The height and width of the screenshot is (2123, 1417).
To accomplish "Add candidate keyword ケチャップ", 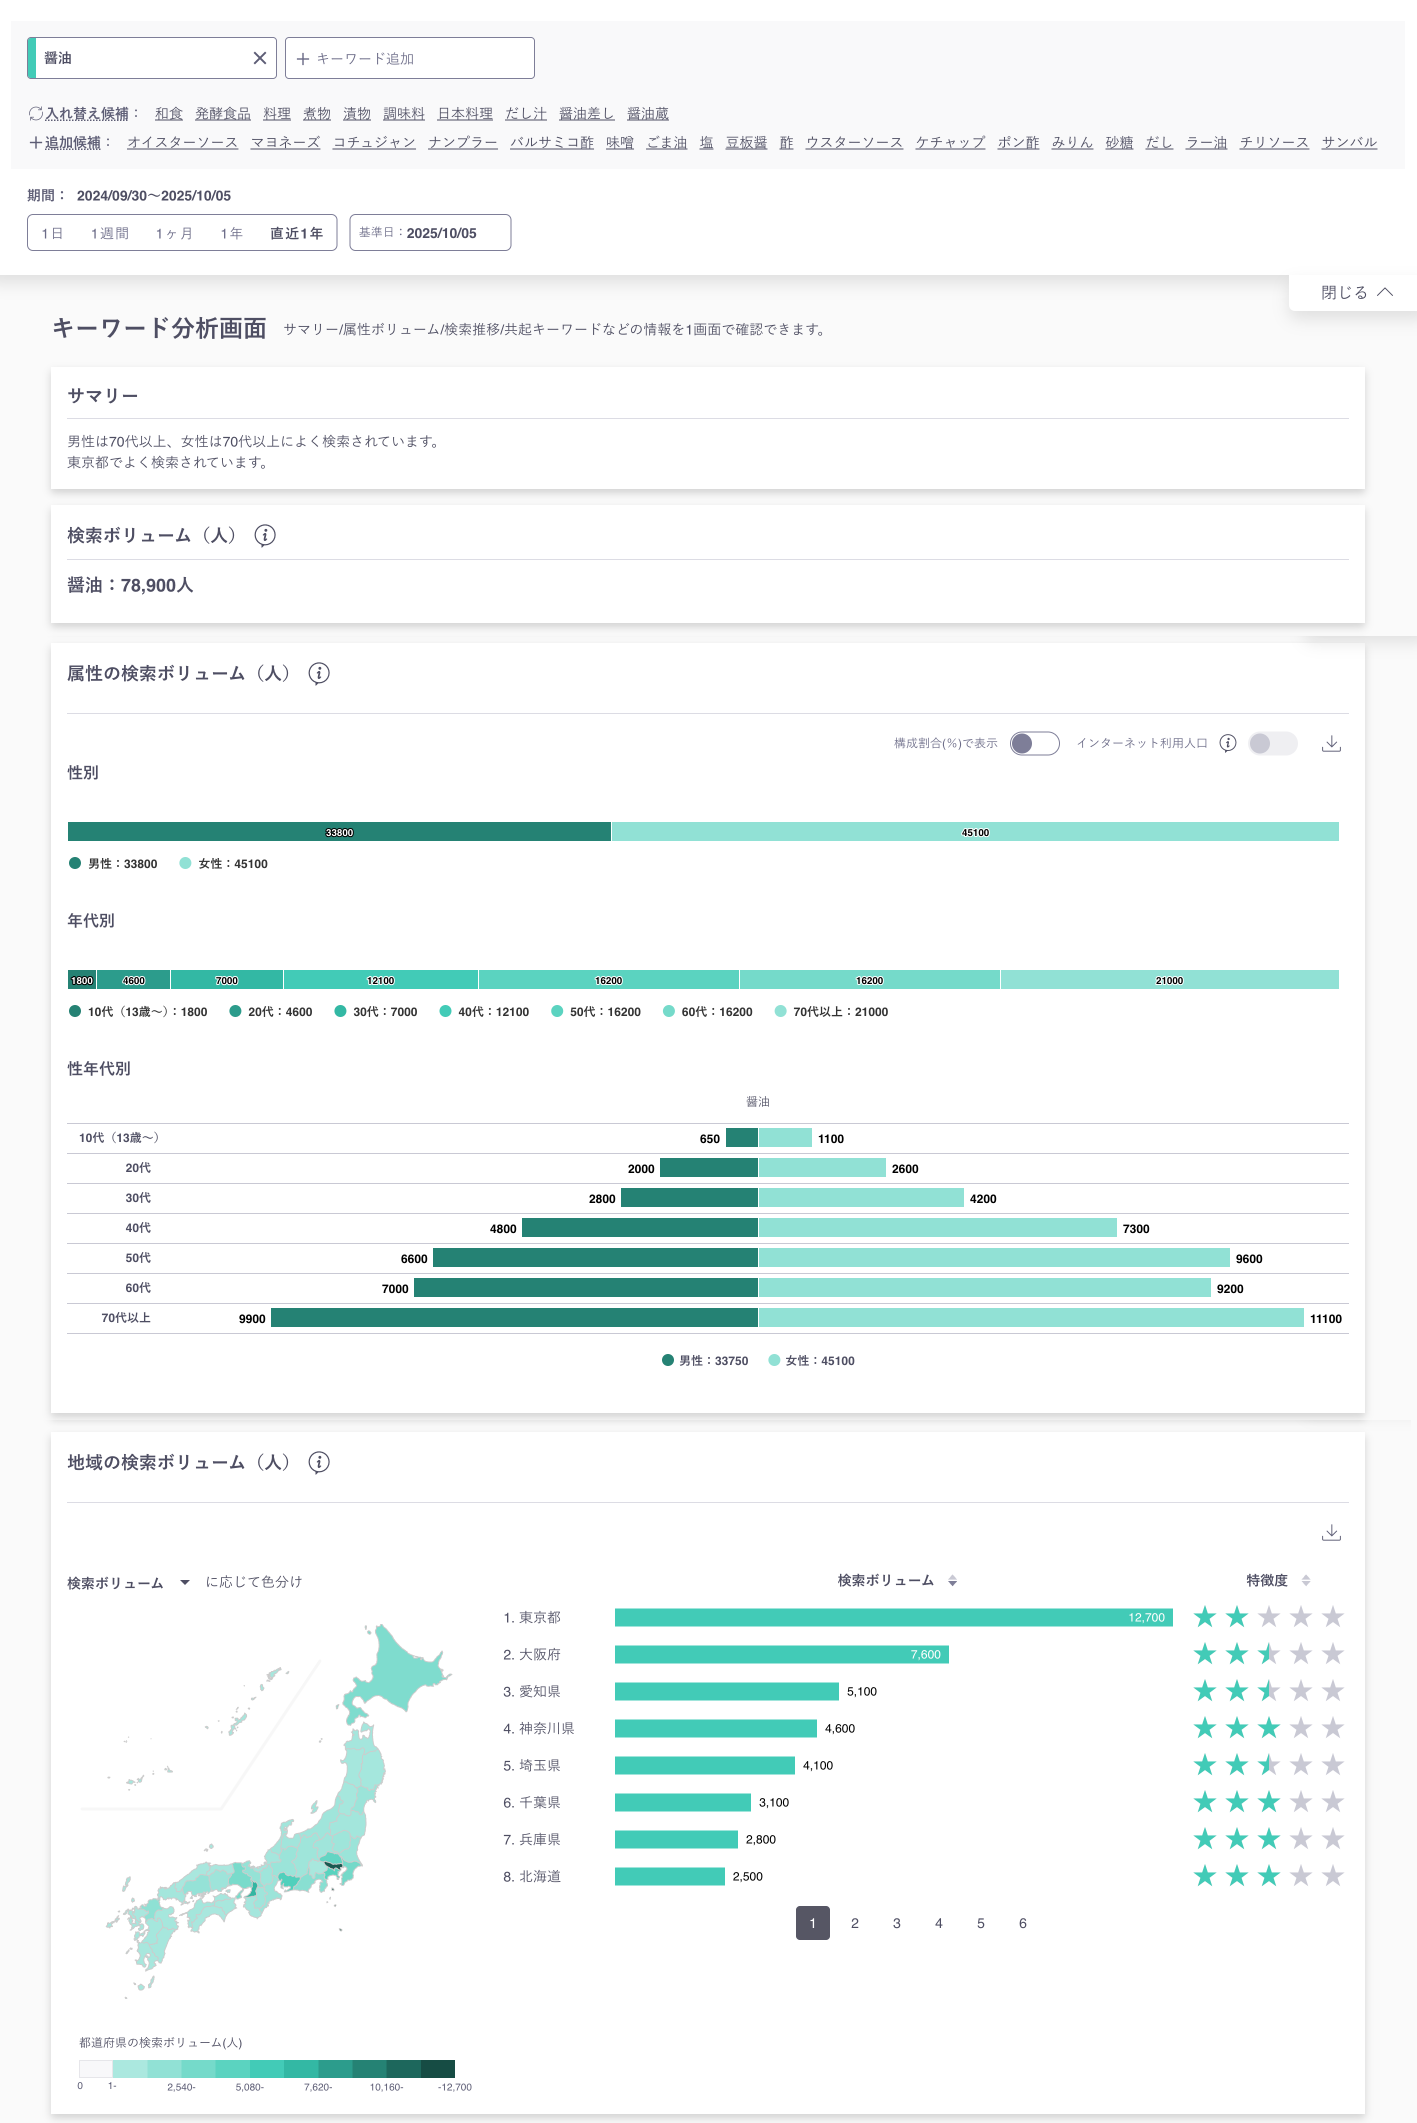I will pyautogui.click(x=950, y=143).
